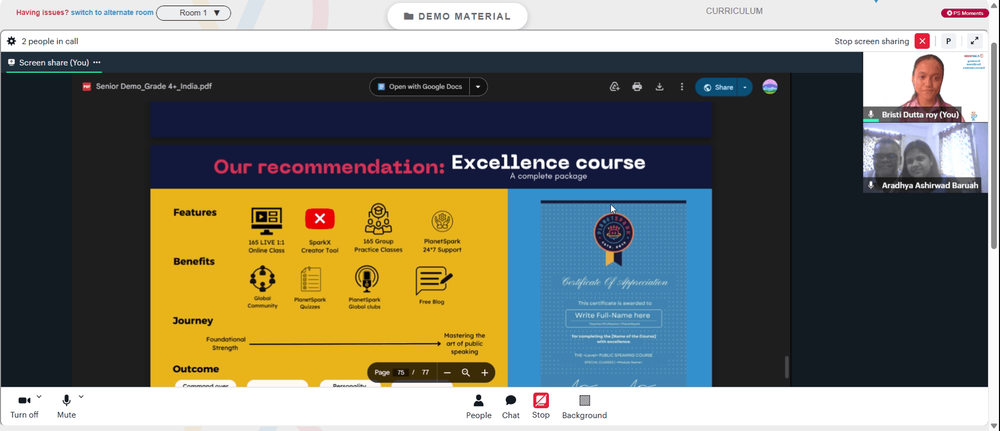The height and width of the screenshot is (431, 1000).
Task: Mute the microphone
Action: click(66, 406)
